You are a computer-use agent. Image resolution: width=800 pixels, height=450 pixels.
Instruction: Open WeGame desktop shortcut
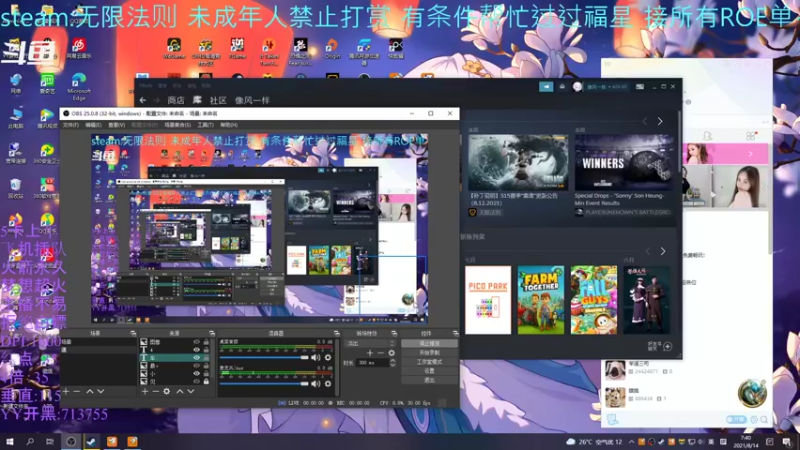click(174, 49)
